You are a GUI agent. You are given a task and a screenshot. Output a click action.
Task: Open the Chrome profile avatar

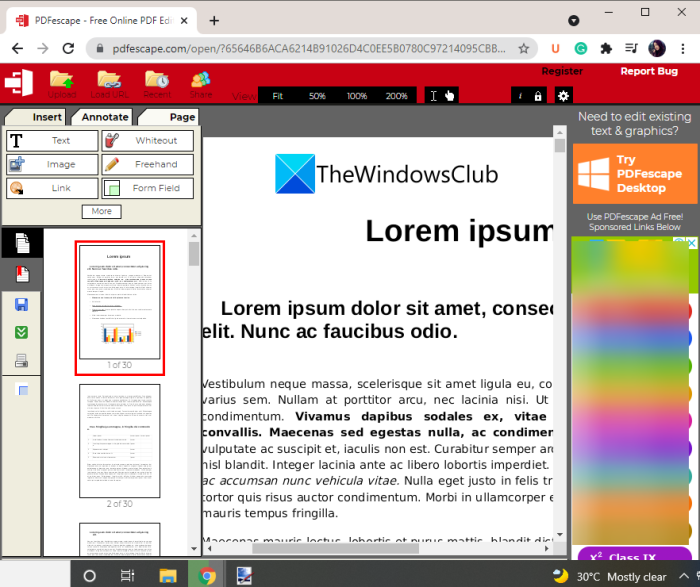point(657,48)
